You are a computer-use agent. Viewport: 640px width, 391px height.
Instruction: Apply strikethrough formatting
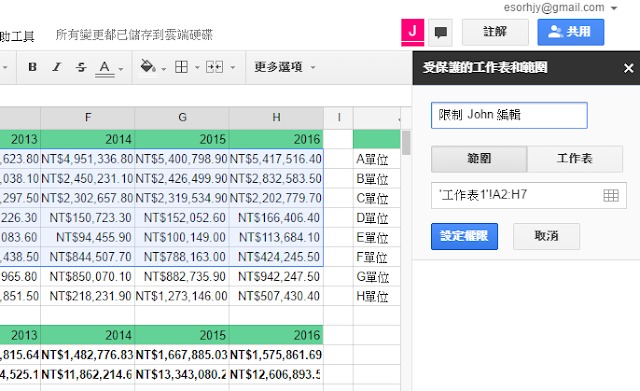(81, 67)
